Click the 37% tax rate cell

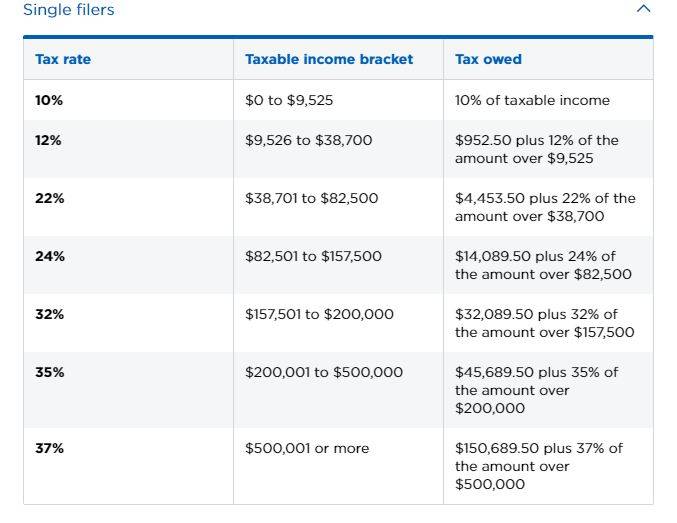pyautogui.click(x=49, y=448)
